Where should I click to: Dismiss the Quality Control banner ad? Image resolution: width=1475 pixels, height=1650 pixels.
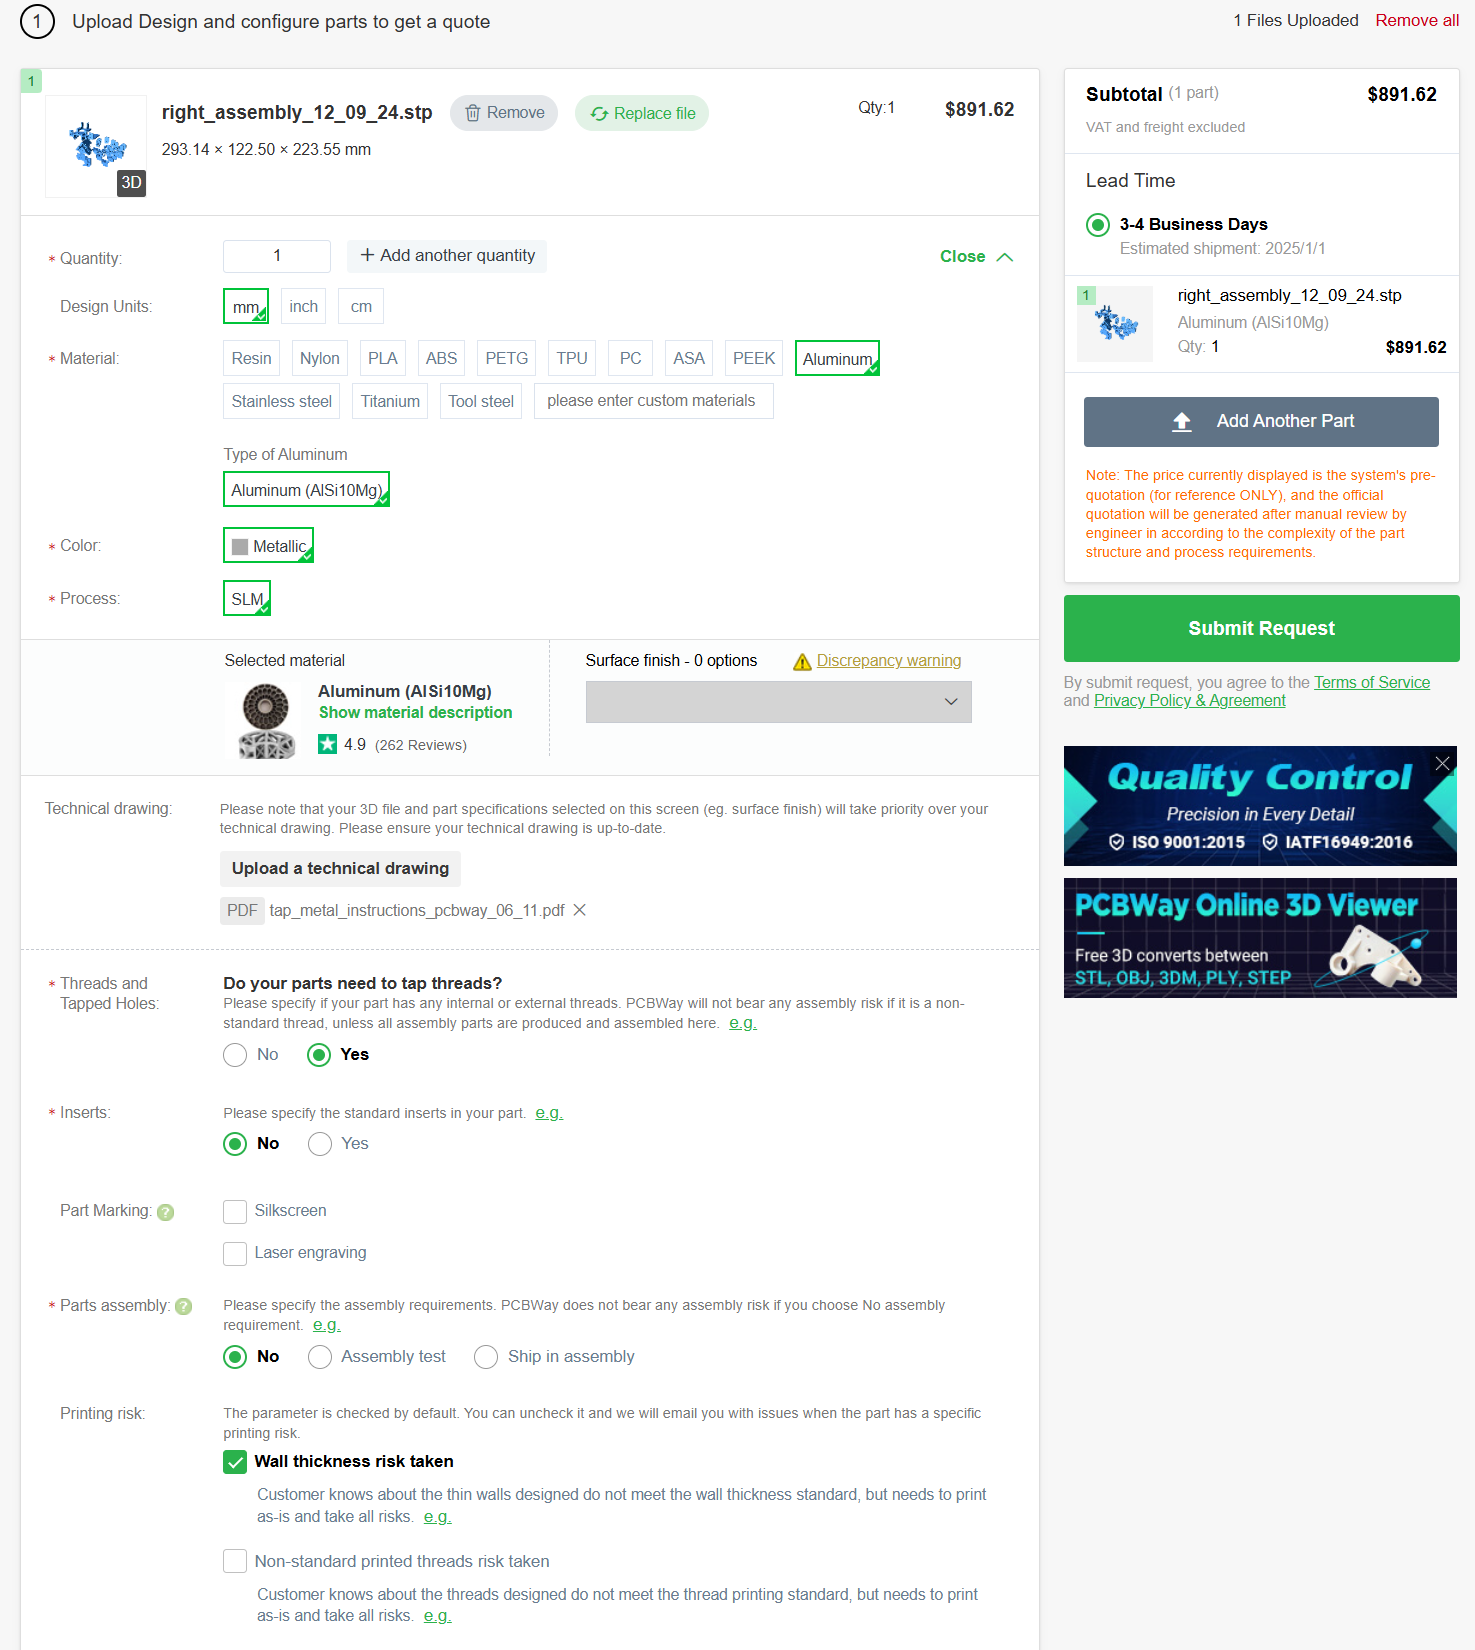(x=1442, y=763)
